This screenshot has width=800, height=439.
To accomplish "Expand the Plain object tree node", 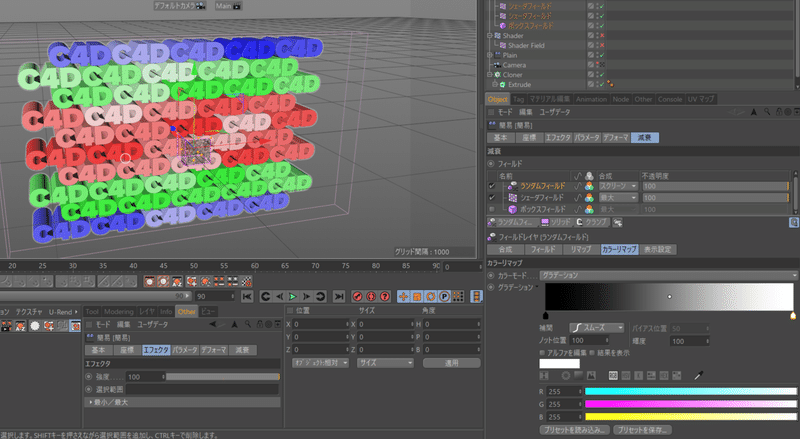I will [x=490, y=55].
